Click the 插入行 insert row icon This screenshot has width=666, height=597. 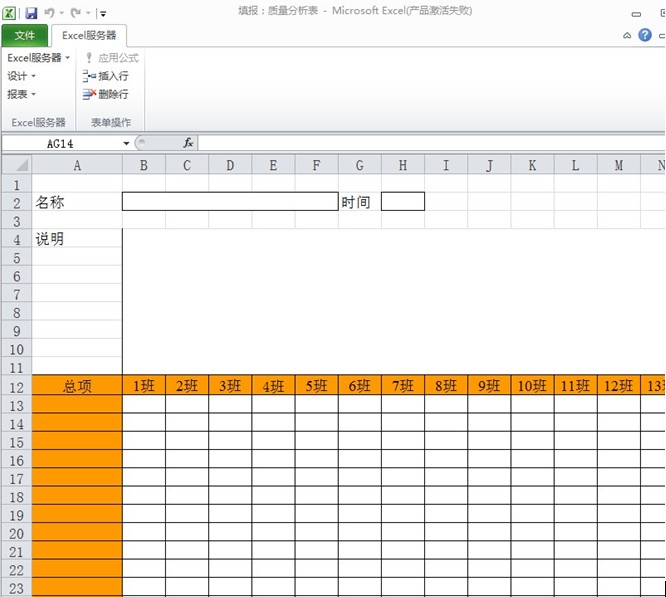tap(89, 76)
